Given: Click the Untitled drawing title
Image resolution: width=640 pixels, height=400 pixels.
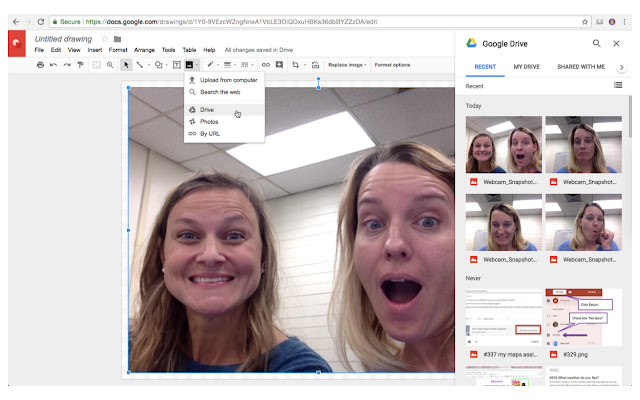Looking at the screenshot, I should [63, 39].
